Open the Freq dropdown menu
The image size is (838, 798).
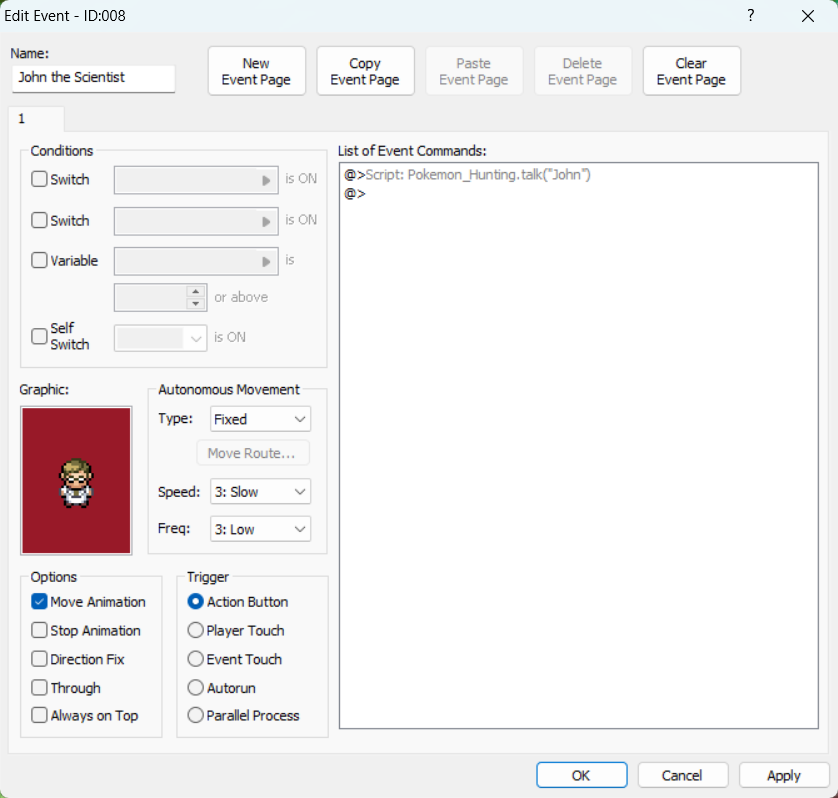click(260, 529)
